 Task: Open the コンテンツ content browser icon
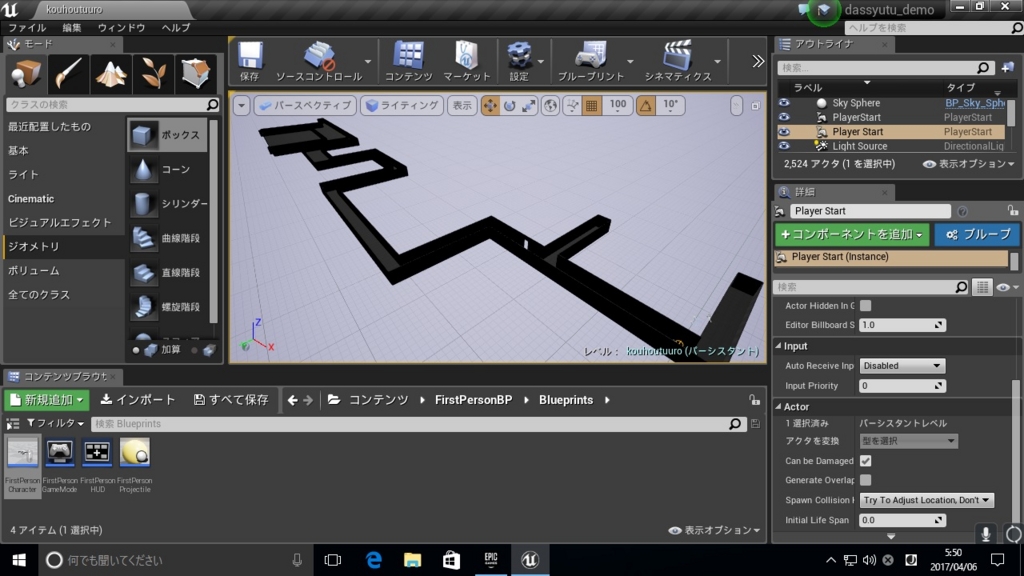click(408, 61)
